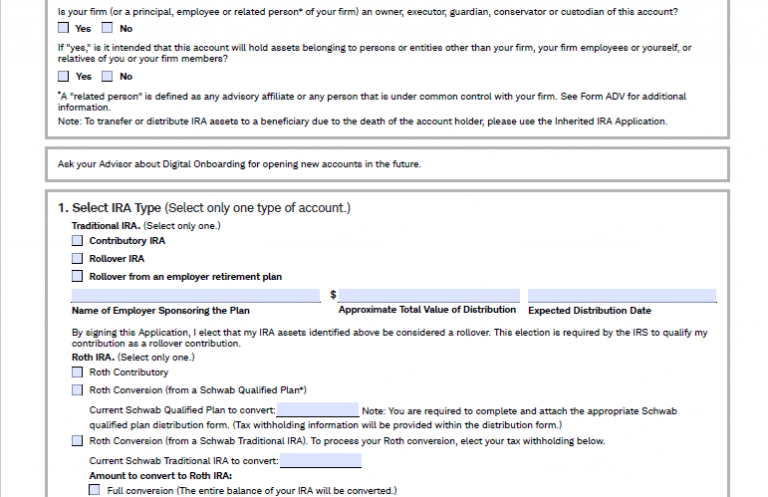Check No for holding assets of other persons

(108, 76)
